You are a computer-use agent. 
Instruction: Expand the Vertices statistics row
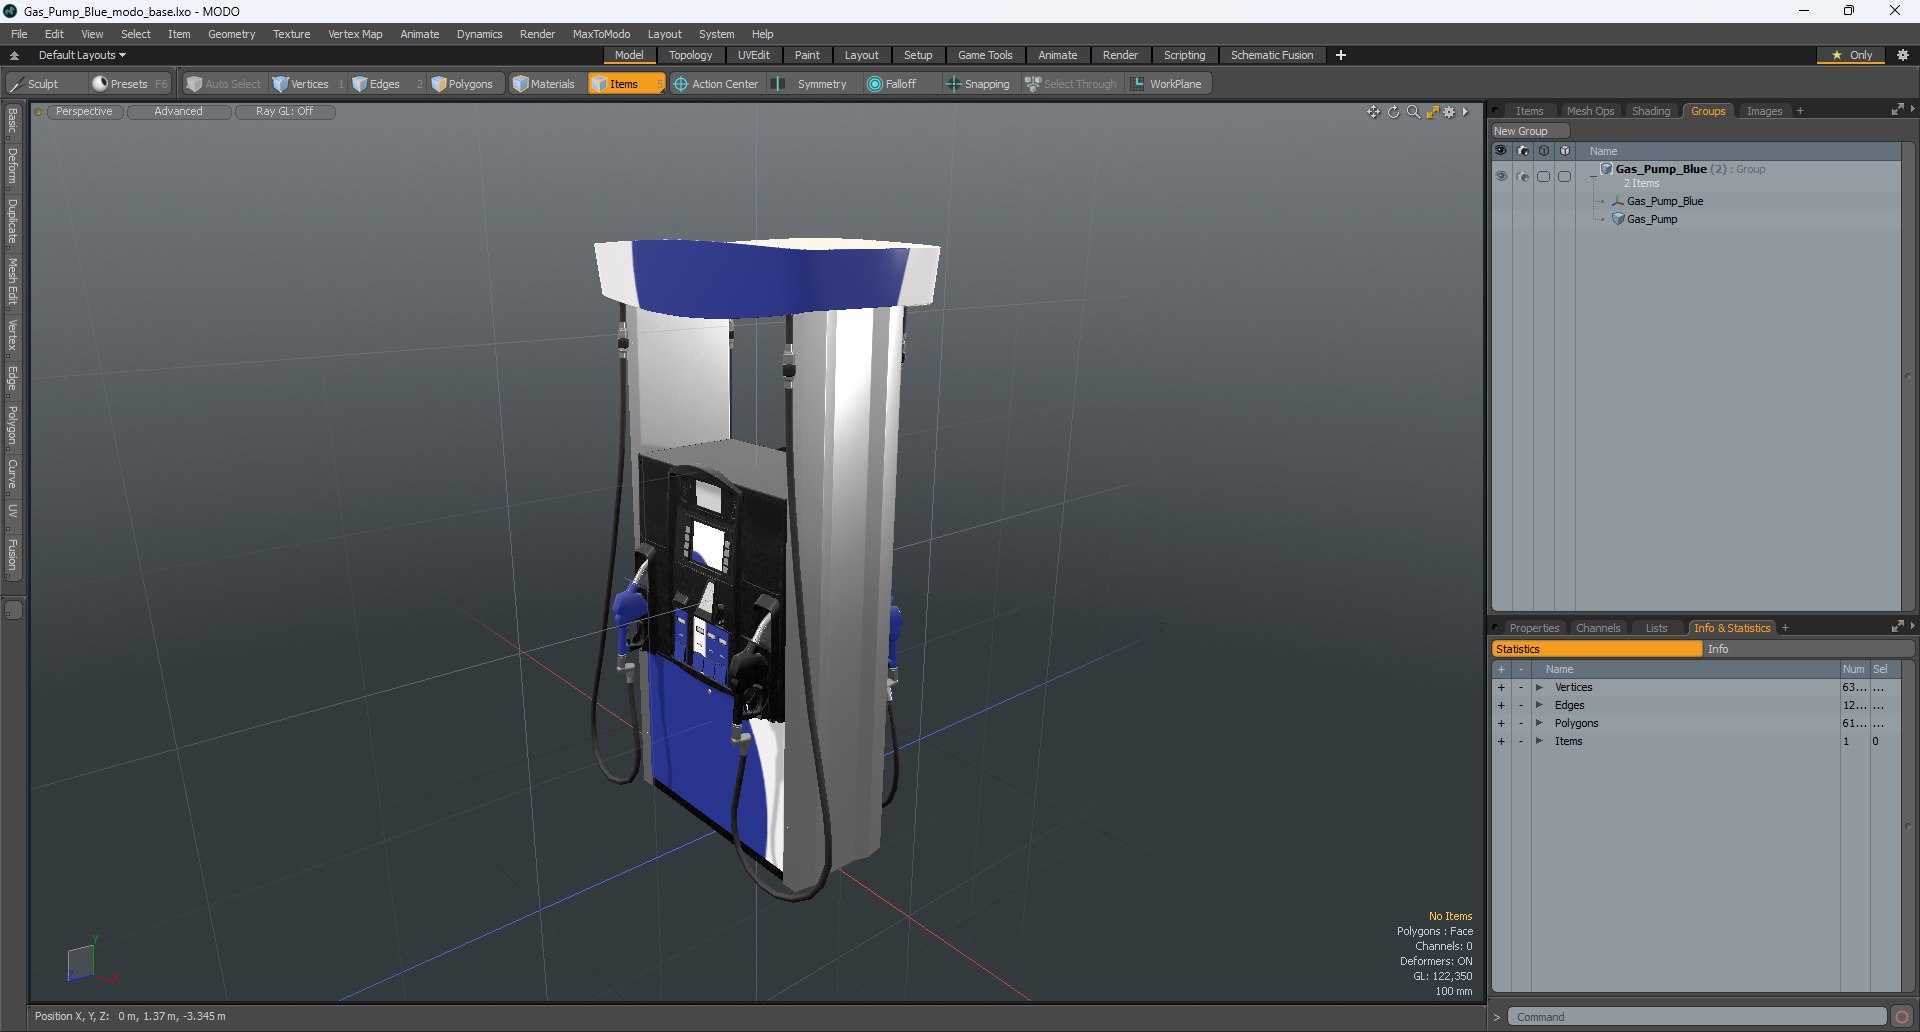point(1540,687)
